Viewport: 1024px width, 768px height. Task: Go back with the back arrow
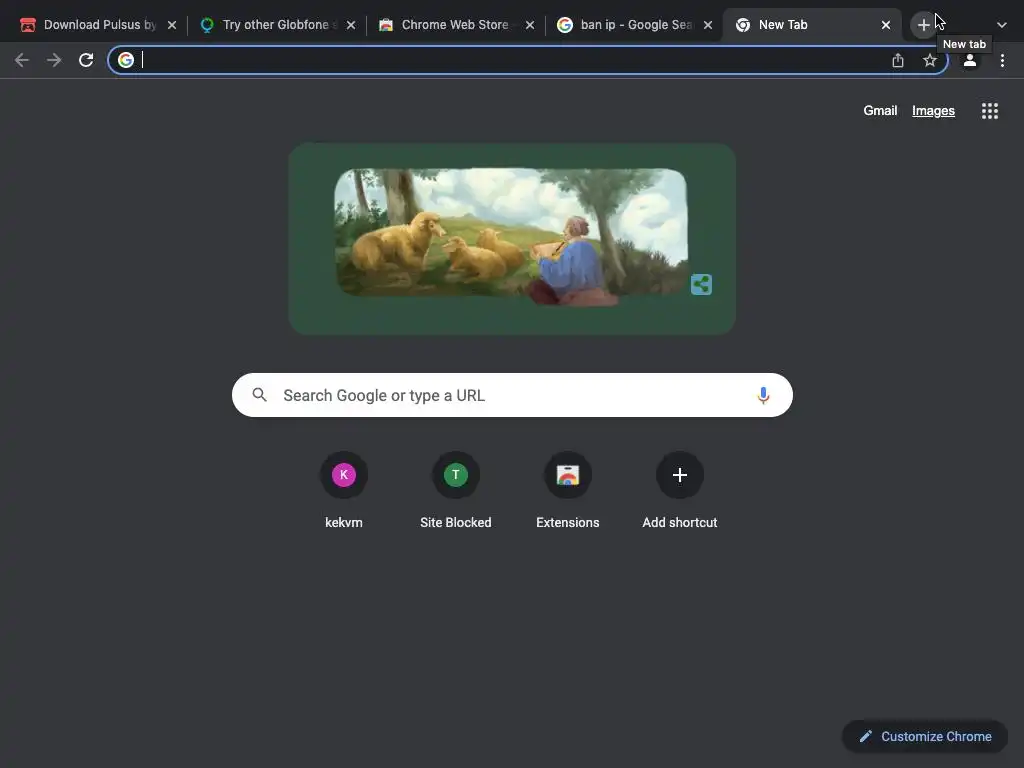[x=22, y=61]
